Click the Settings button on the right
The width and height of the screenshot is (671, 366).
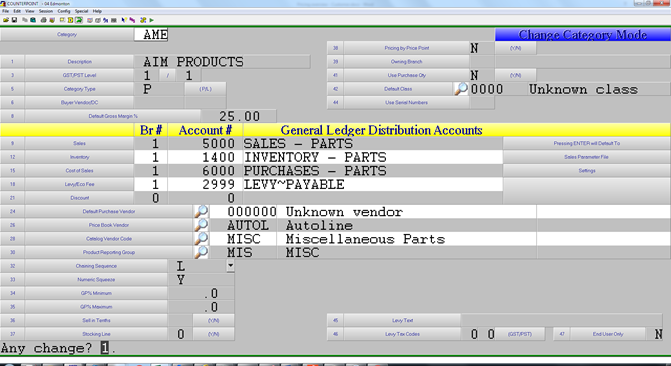[x=586, y=170]
